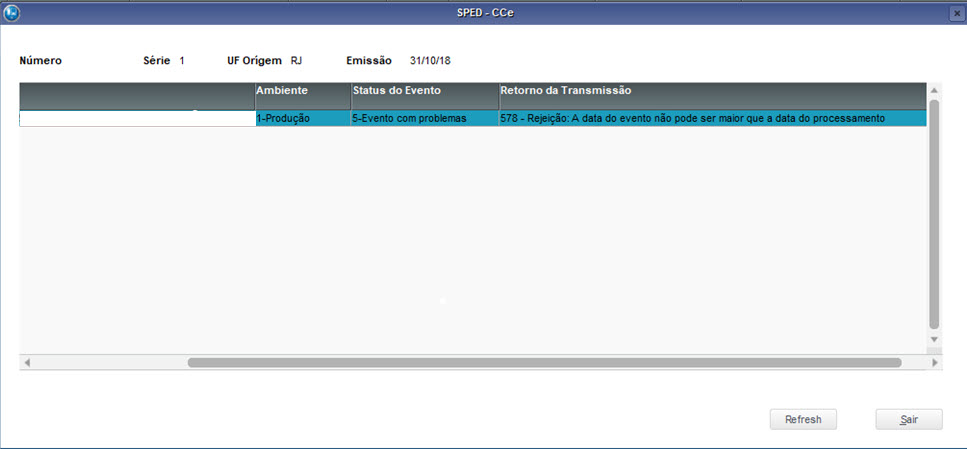Click the white empty cell in first column
This screenshot has width=967, height=449.
tap(137, 118)
